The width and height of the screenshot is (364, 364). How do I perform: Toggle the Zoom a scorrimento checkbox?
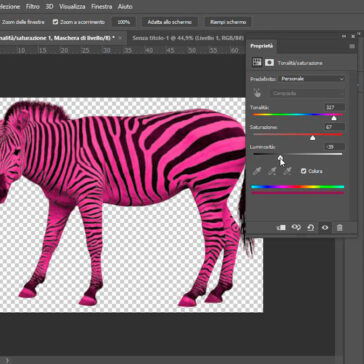pos(55,22)
